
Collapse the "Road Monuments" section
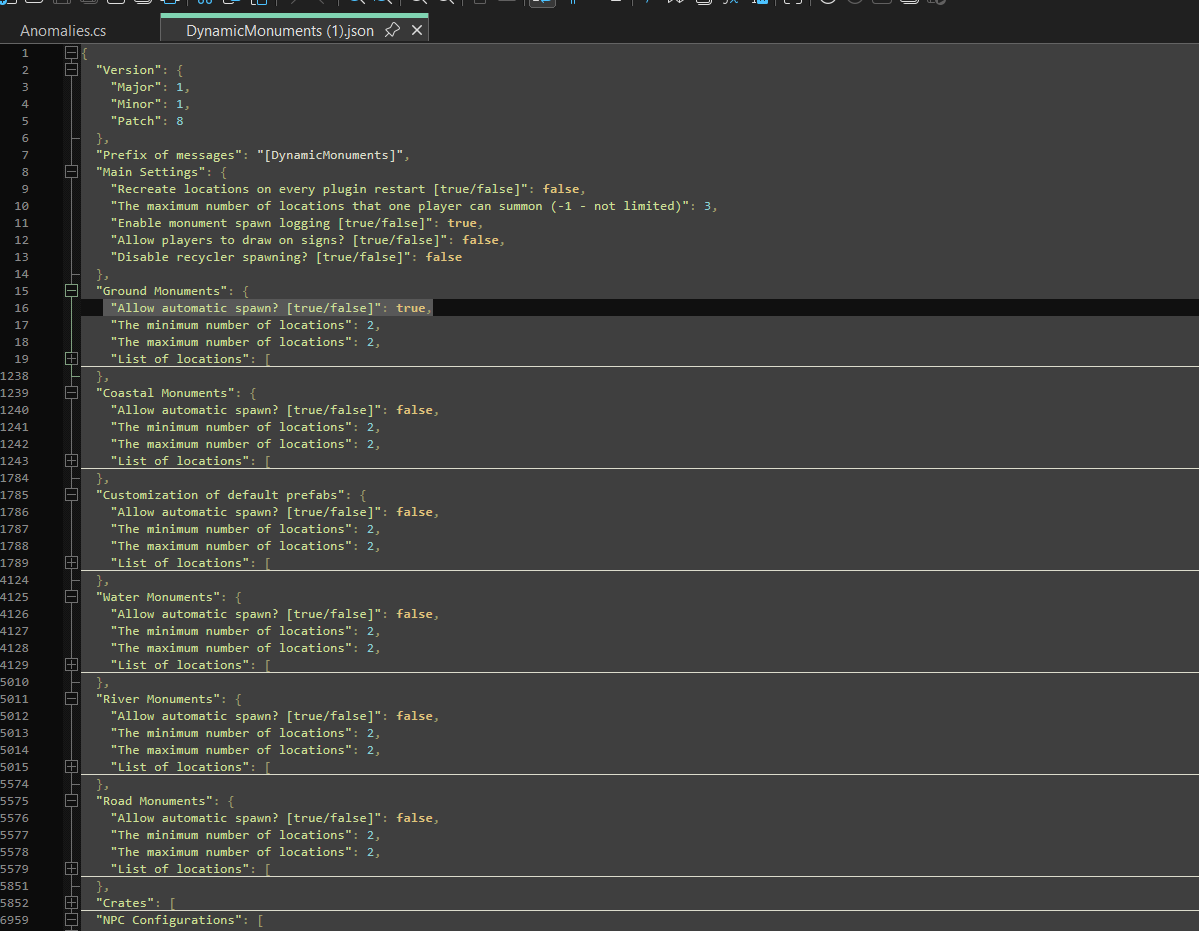(71, 801)
